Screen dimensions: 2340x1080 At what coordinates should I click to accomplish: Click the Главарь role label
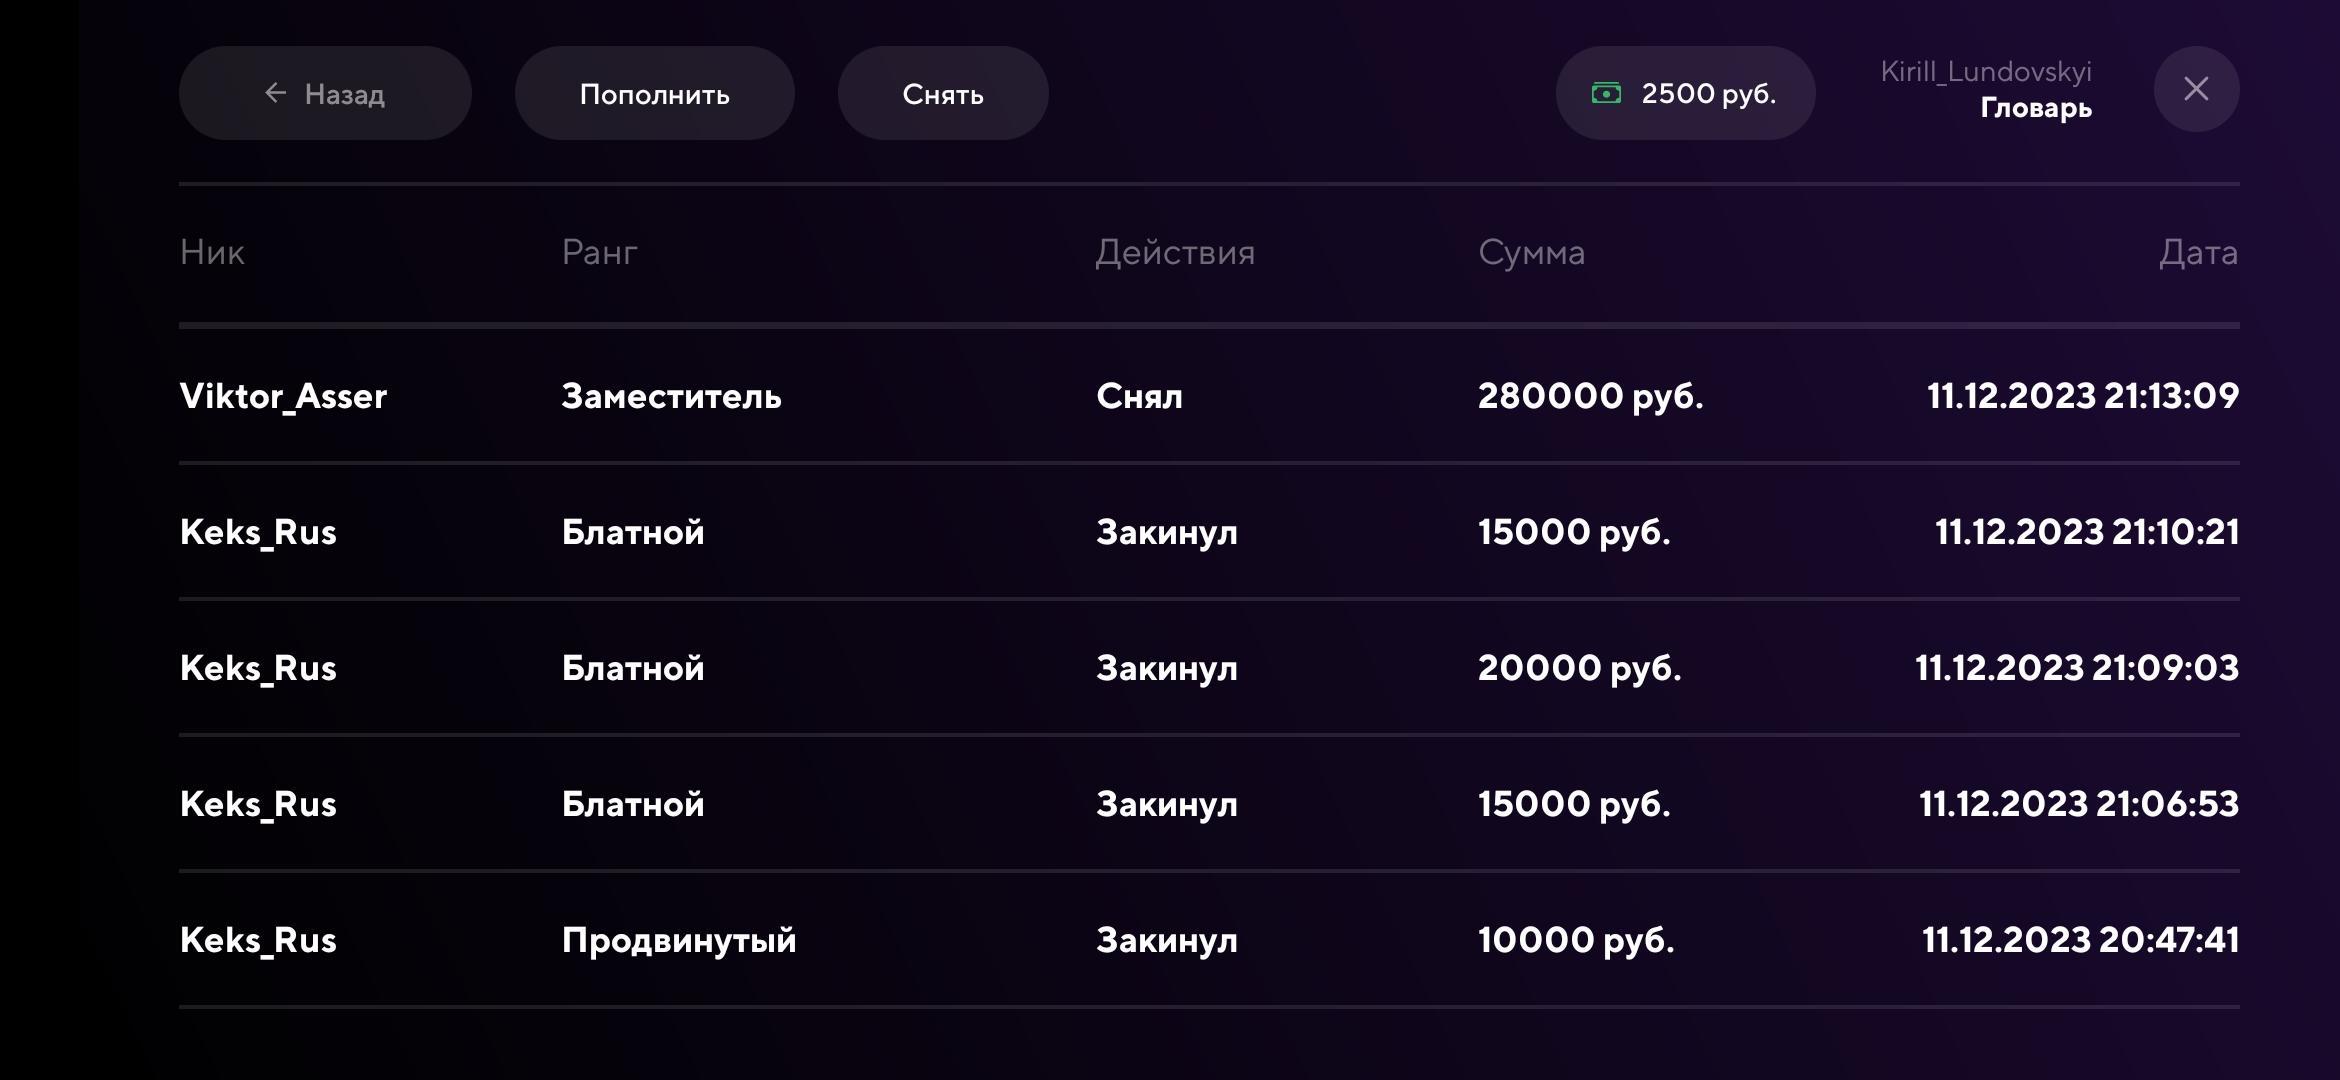(x=2035, y=108)
